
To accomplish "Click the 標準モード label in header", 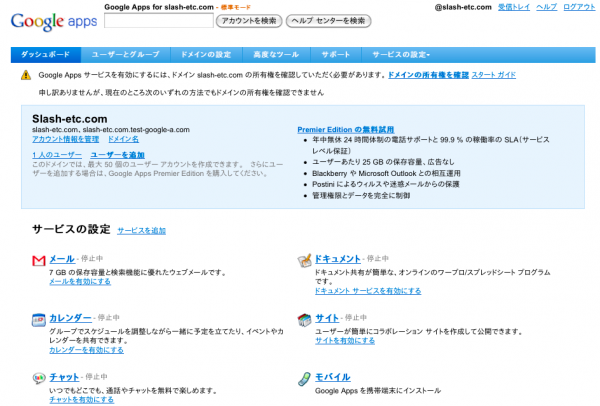I will tap(236, 7).
